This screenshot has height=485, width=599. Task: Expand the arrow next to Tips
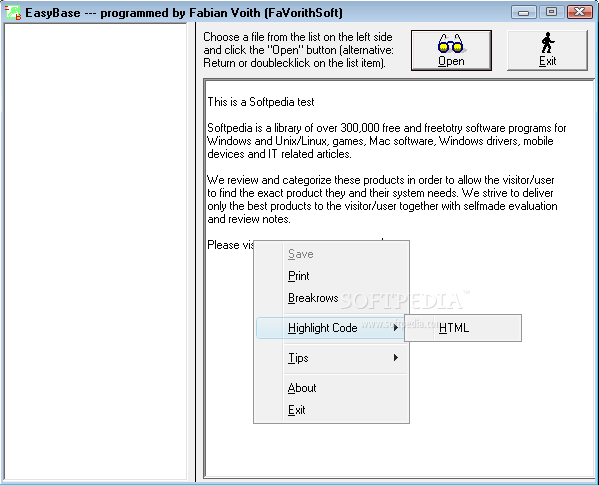(396, 357)
